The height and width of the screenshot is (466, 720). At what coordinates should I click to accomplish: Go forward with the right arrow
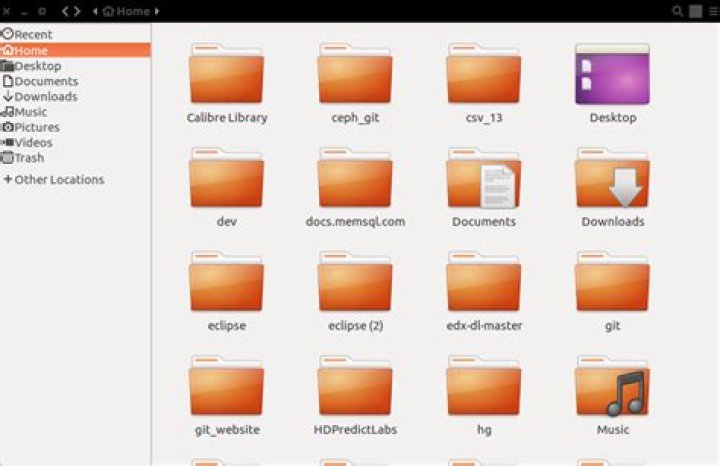click(77, 11)
